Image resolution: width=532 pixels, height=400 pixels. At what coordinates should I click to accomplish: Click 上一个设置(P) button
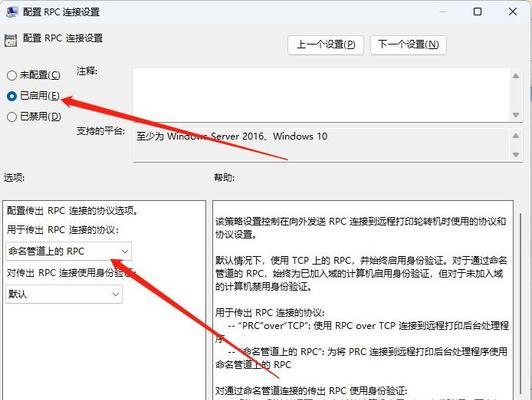pos(325,45)
